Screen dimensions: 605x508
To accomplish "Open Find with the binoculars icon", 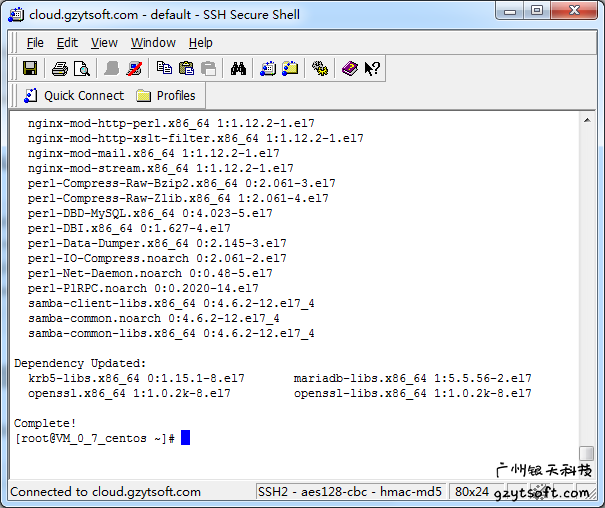I will click(238, 69).
